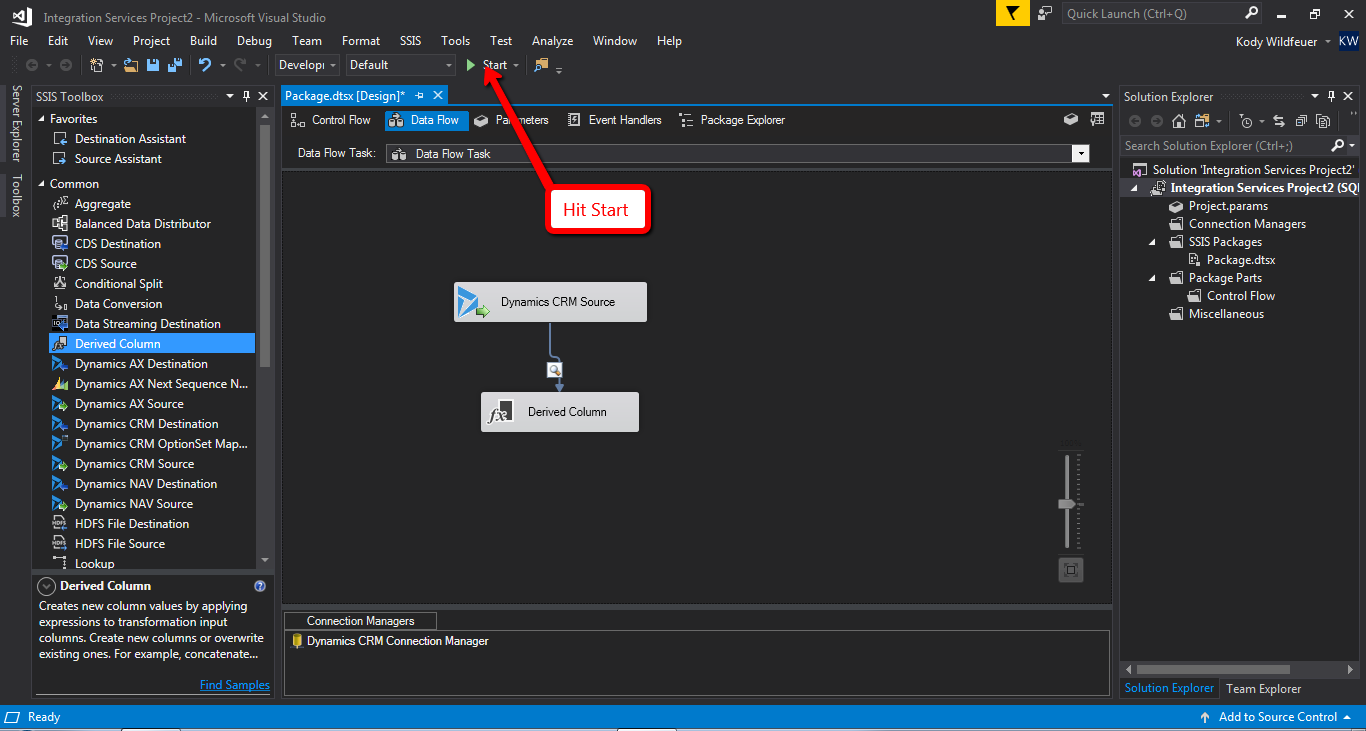The width and height of the screenshot is (1366, 731).
Task: Open the Variables icon in the designer
Action: [1071, 119]
